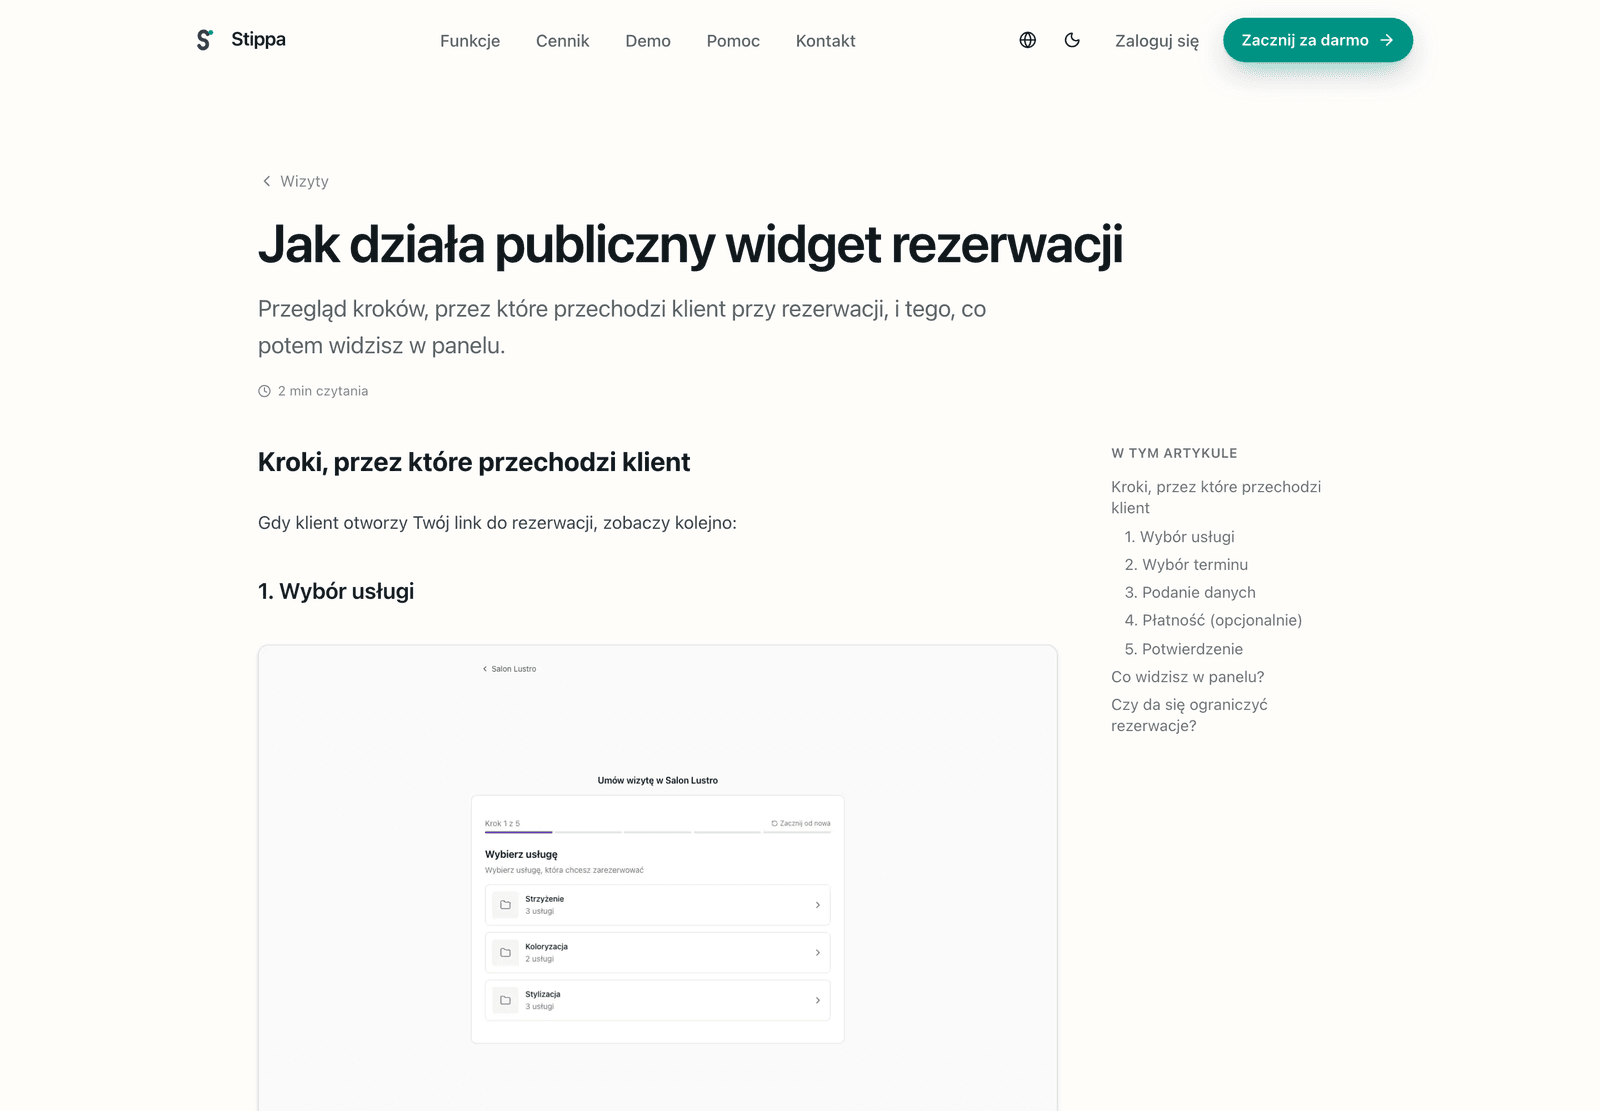Image resolution: width=1600 pixels, height=1111 pixels.
Task: Click the '1. Wybór usługi' article subheading
Action: 336,591
